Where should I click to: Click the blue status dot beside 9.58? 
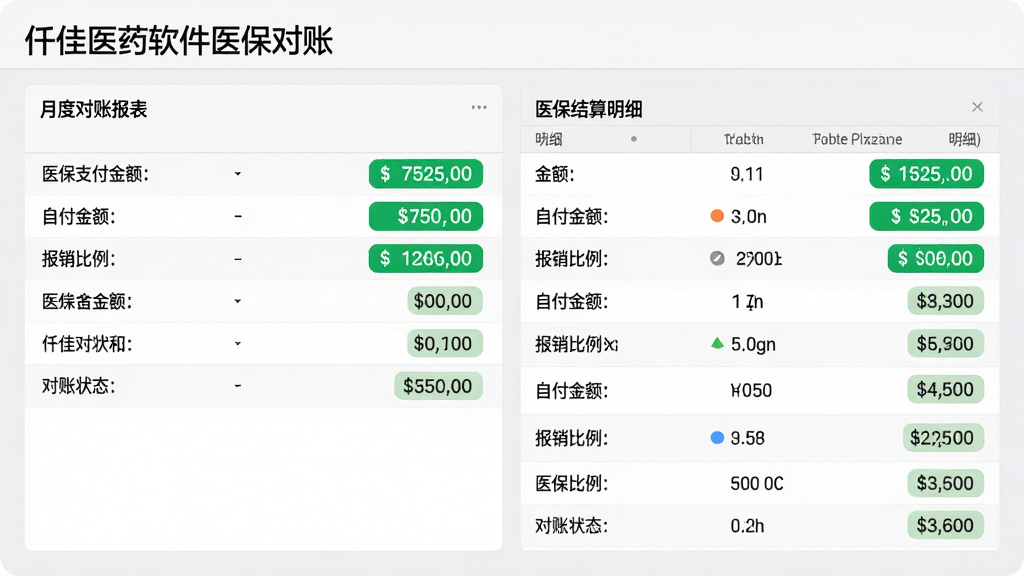[717, 438]
